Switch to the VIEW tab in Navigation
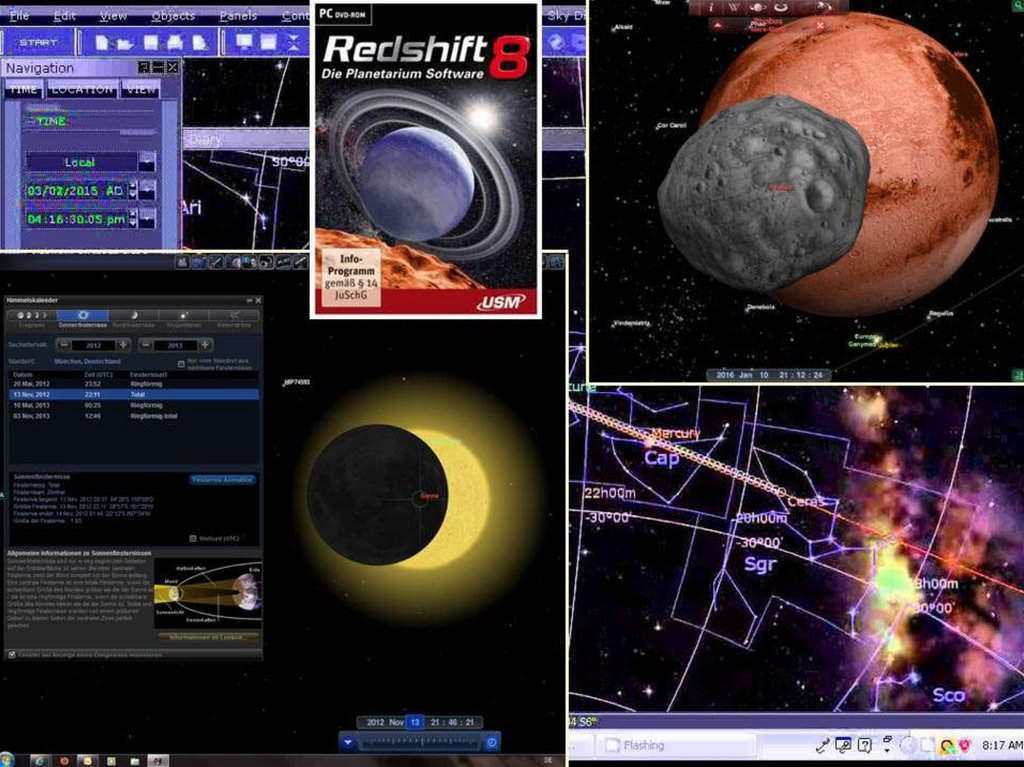Screen dimensions: 1024x767 pyautogui.click(x=140, y=89)
